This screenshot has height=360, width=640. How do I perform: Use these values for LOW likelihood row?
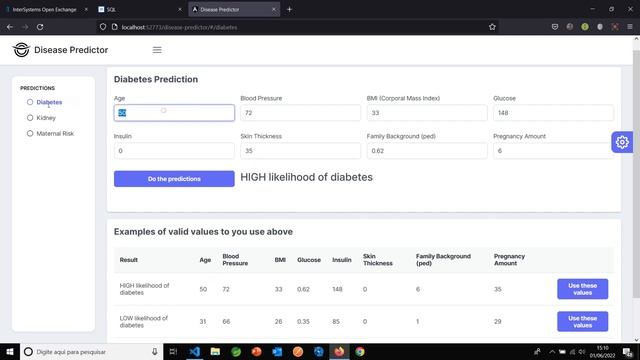[x=582, y=321]
